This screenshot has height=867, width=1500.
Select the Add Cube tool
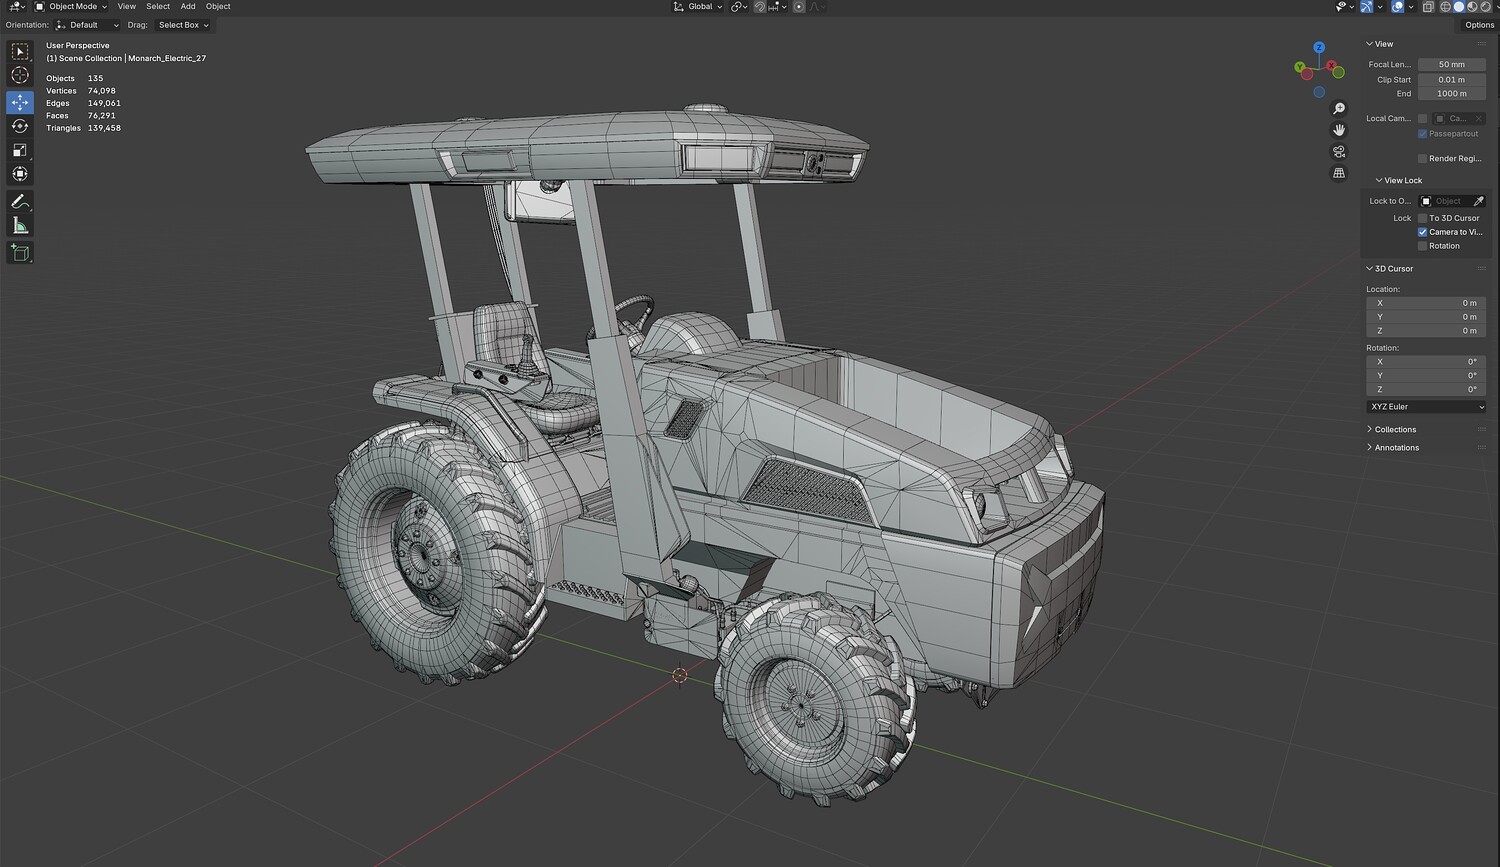(x=20, y=253)
